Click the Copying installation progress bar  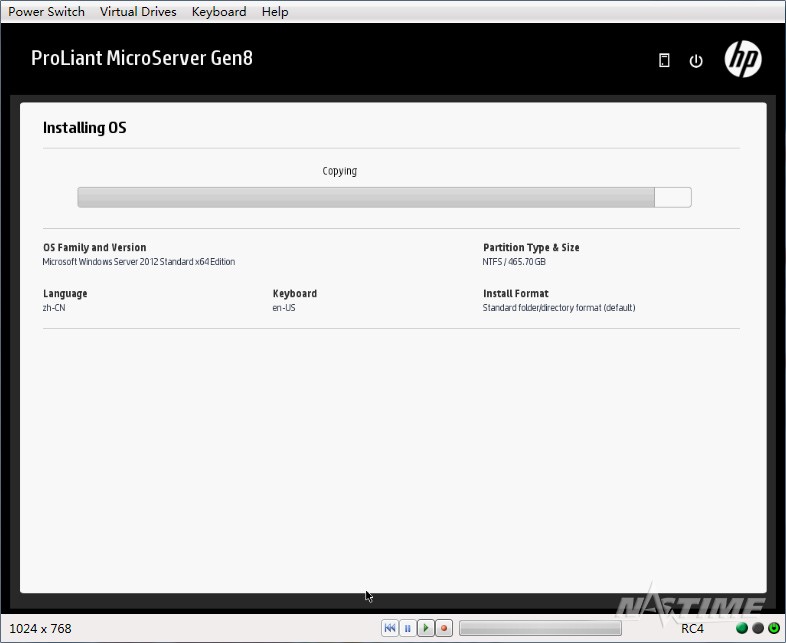click(x=384, y=197)
